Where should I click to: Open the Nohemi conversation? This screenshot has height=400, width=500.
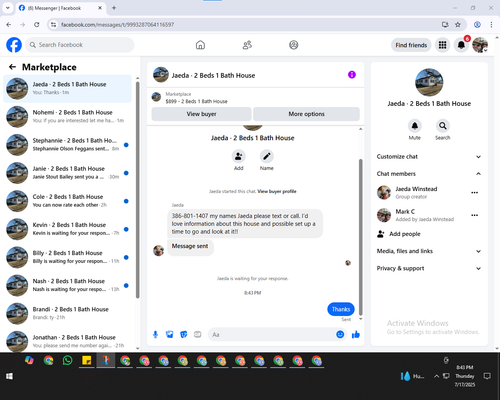67,116
